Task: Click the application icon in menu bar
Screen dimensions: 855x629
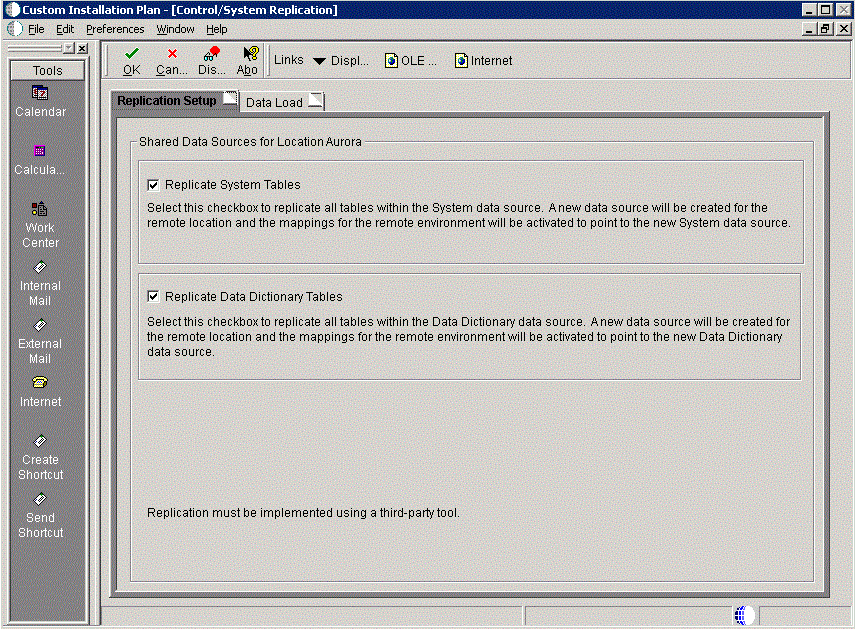Action: pyautogui.click(x=15, y=29)
